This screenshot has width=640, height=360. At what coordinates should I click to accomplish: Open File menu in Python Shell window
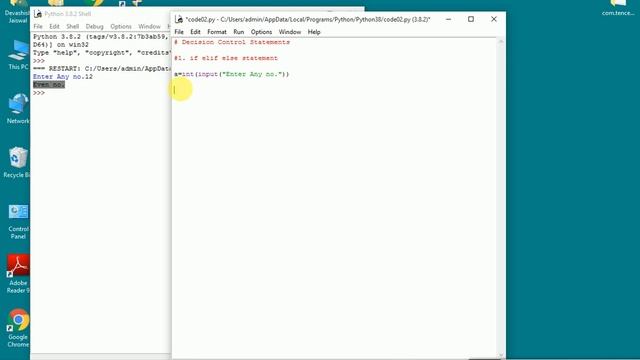click(38, 27)
